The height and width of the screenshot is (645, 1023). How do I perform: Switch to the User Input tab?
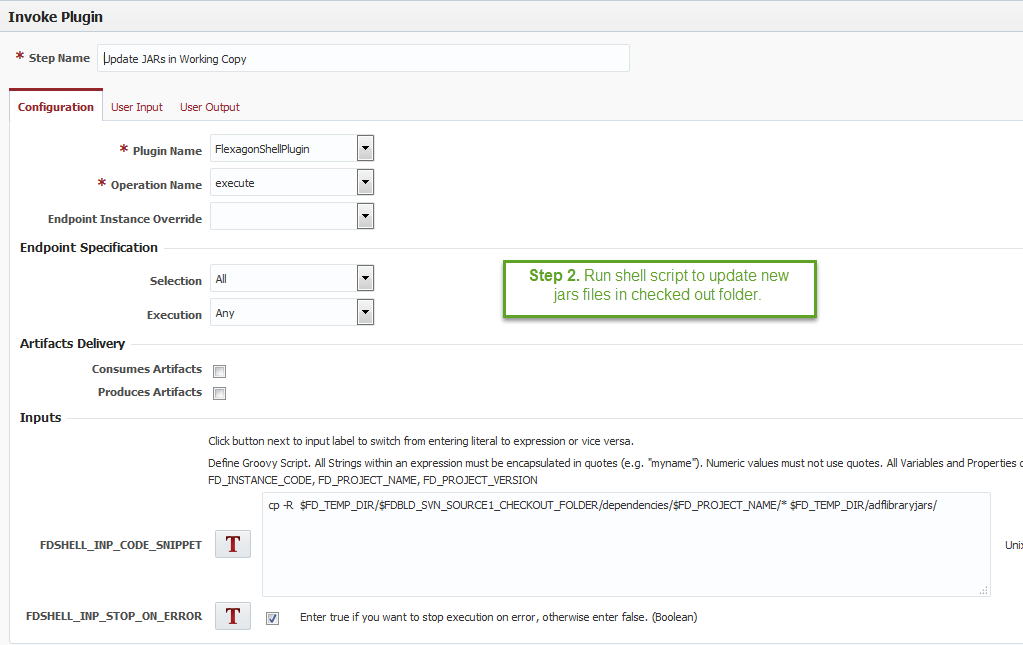(136, 107)
